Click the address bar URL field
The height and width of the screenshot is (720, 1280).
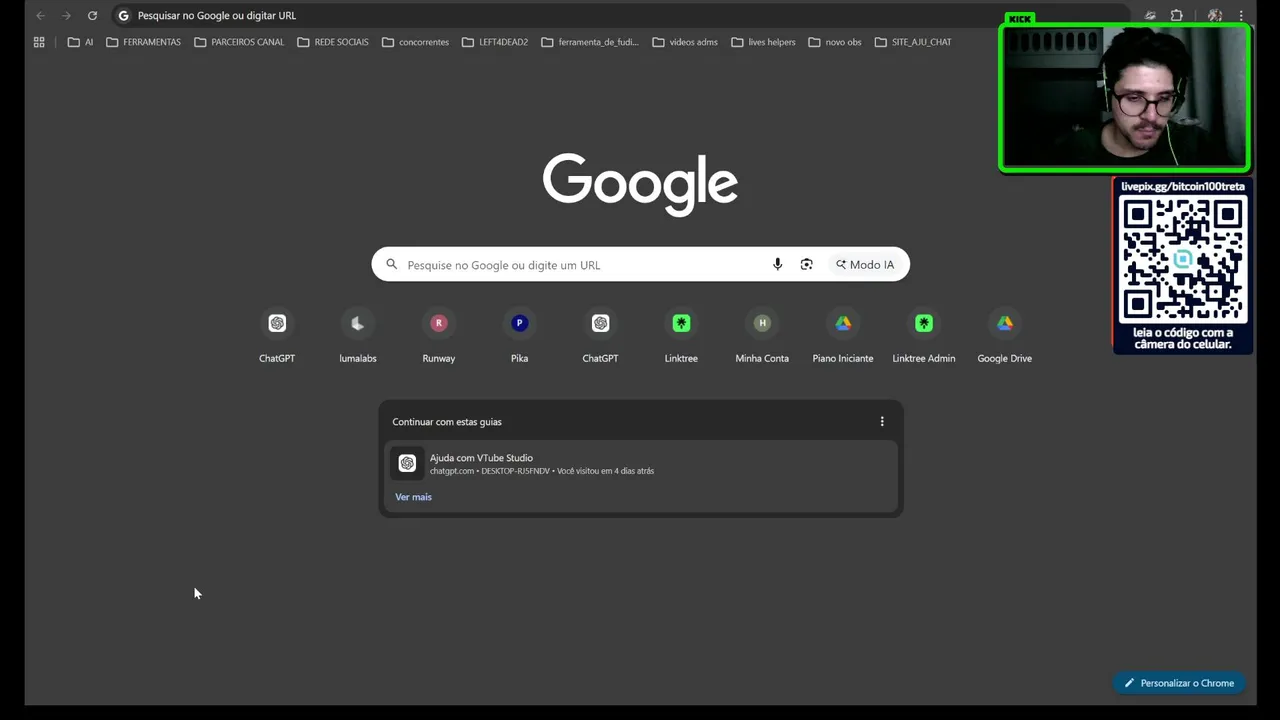[620, 16]
